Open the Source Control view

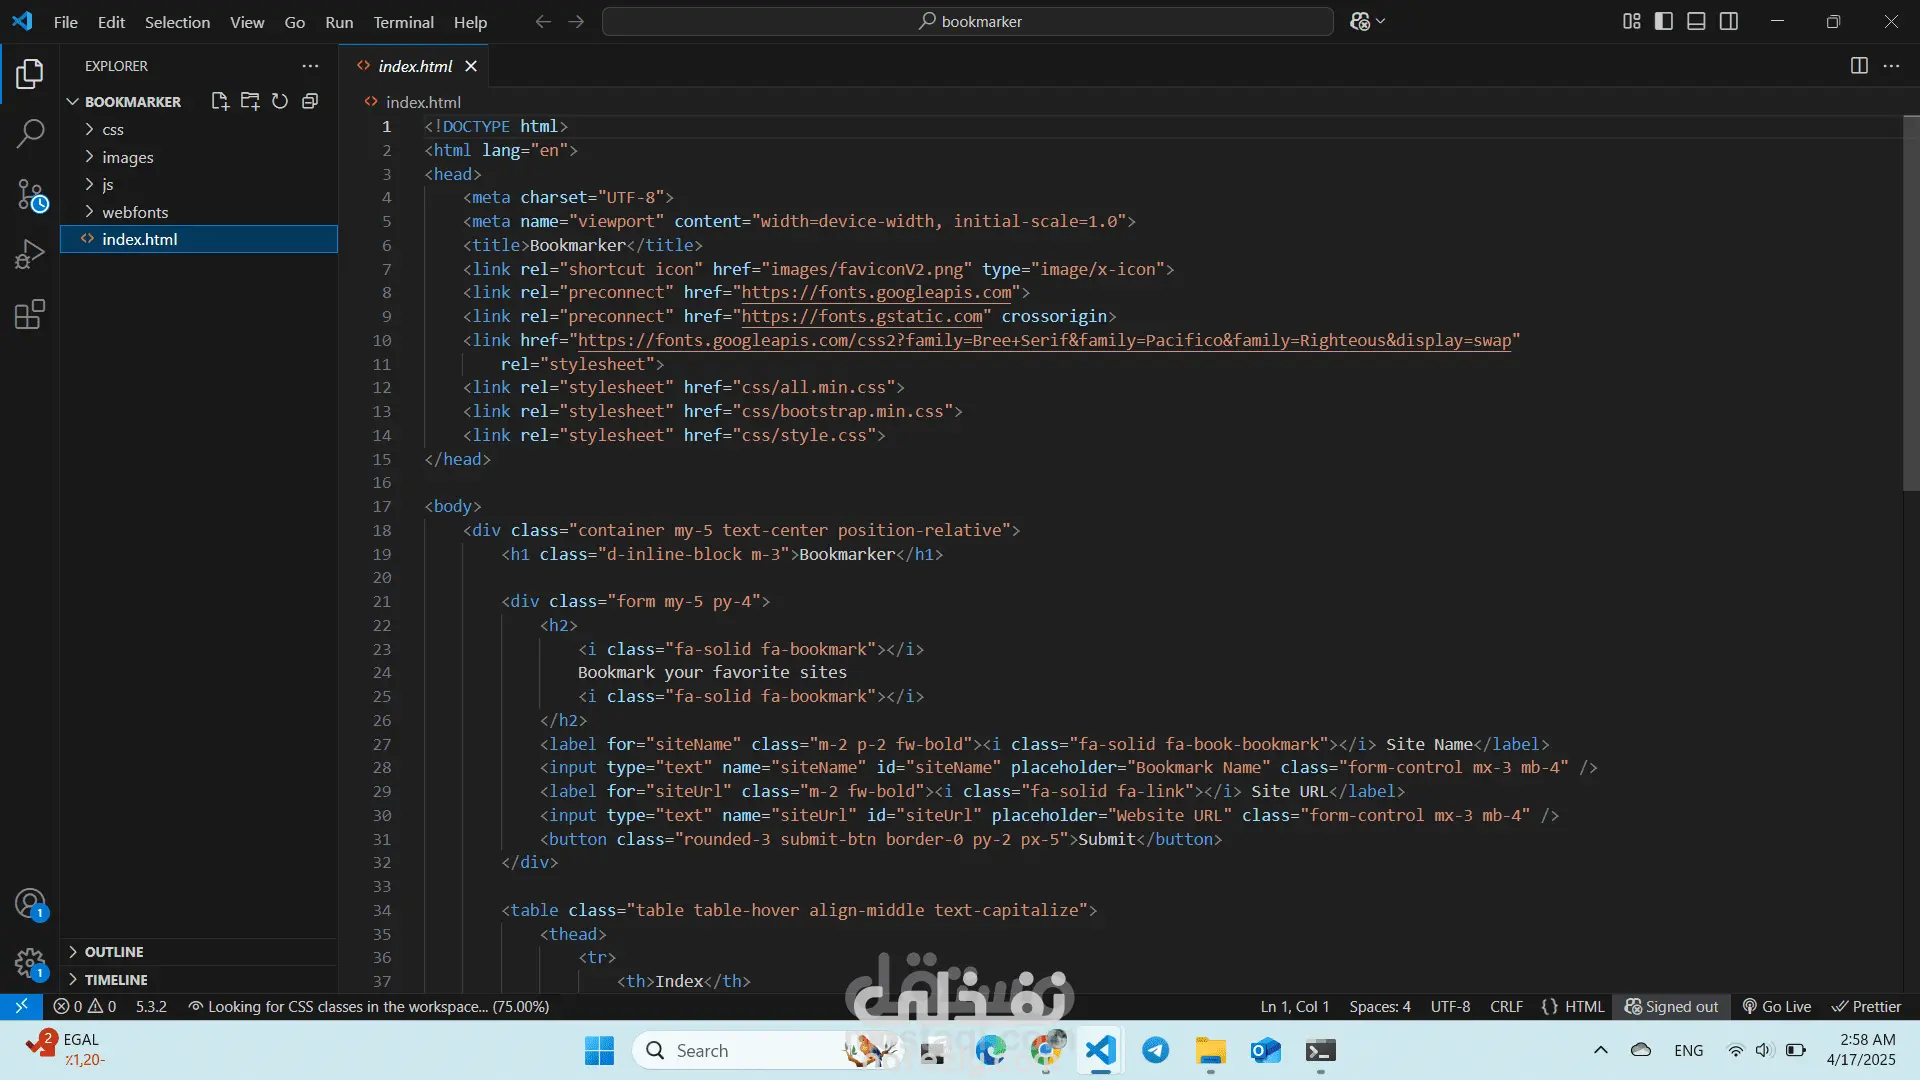click(x=30, y=194)
